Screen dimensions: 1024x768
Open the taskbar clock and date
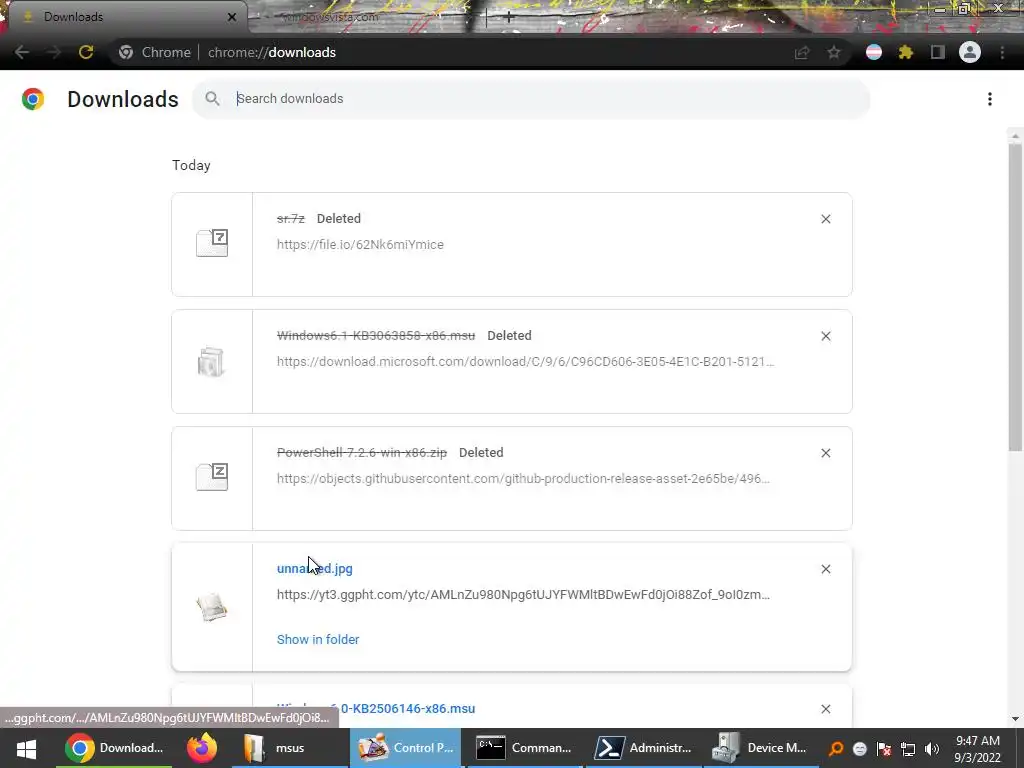978,749
